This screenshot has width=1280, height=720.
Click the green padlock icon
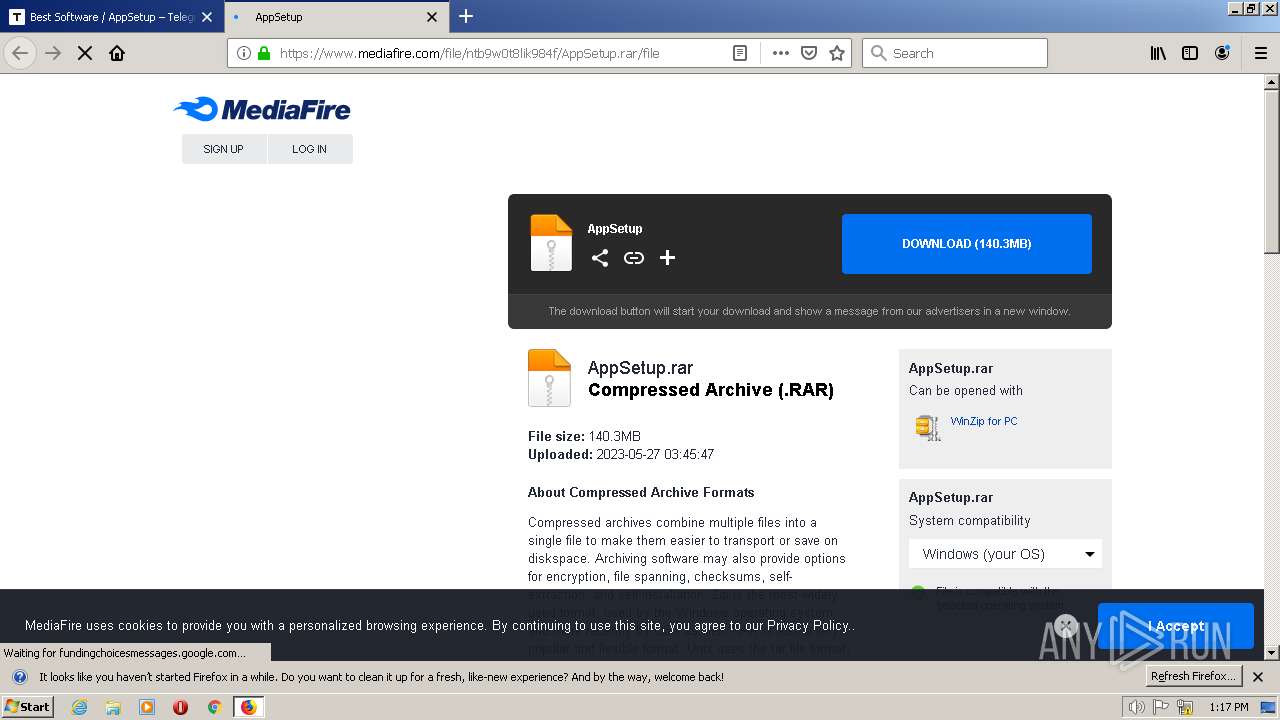click(x=264, y=53)
